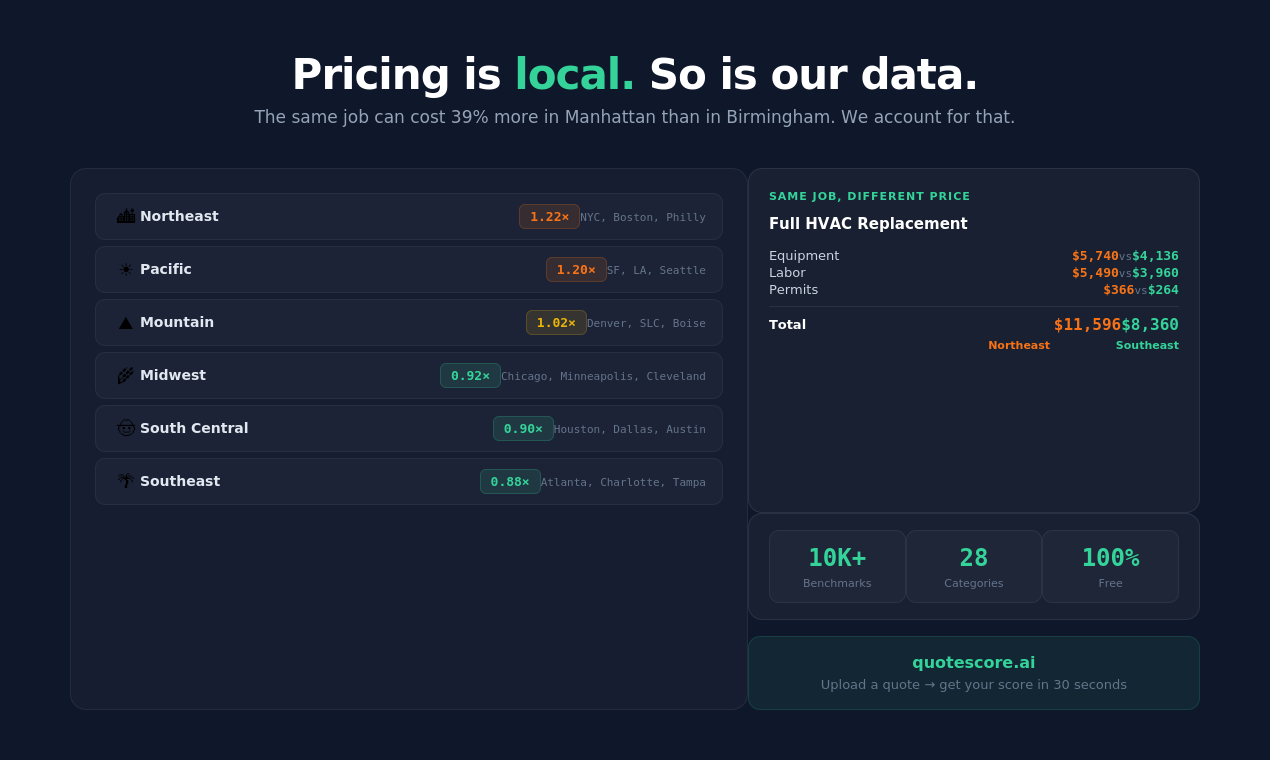Image resolution: width=1270 pixels, height=760 pixels.
Task: Click the Upload a quote tagline
Action: 974,685
